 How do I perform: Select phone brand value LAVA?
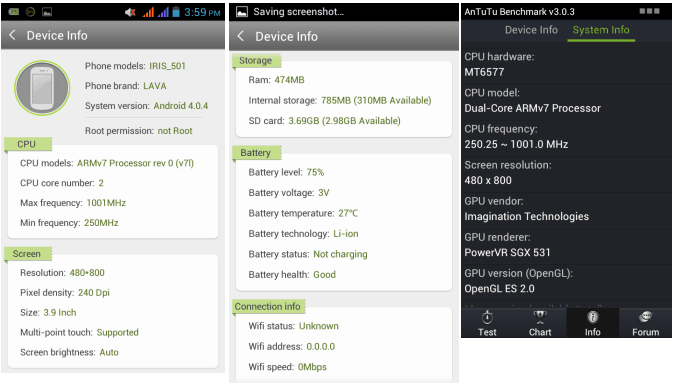pos(155,86)
